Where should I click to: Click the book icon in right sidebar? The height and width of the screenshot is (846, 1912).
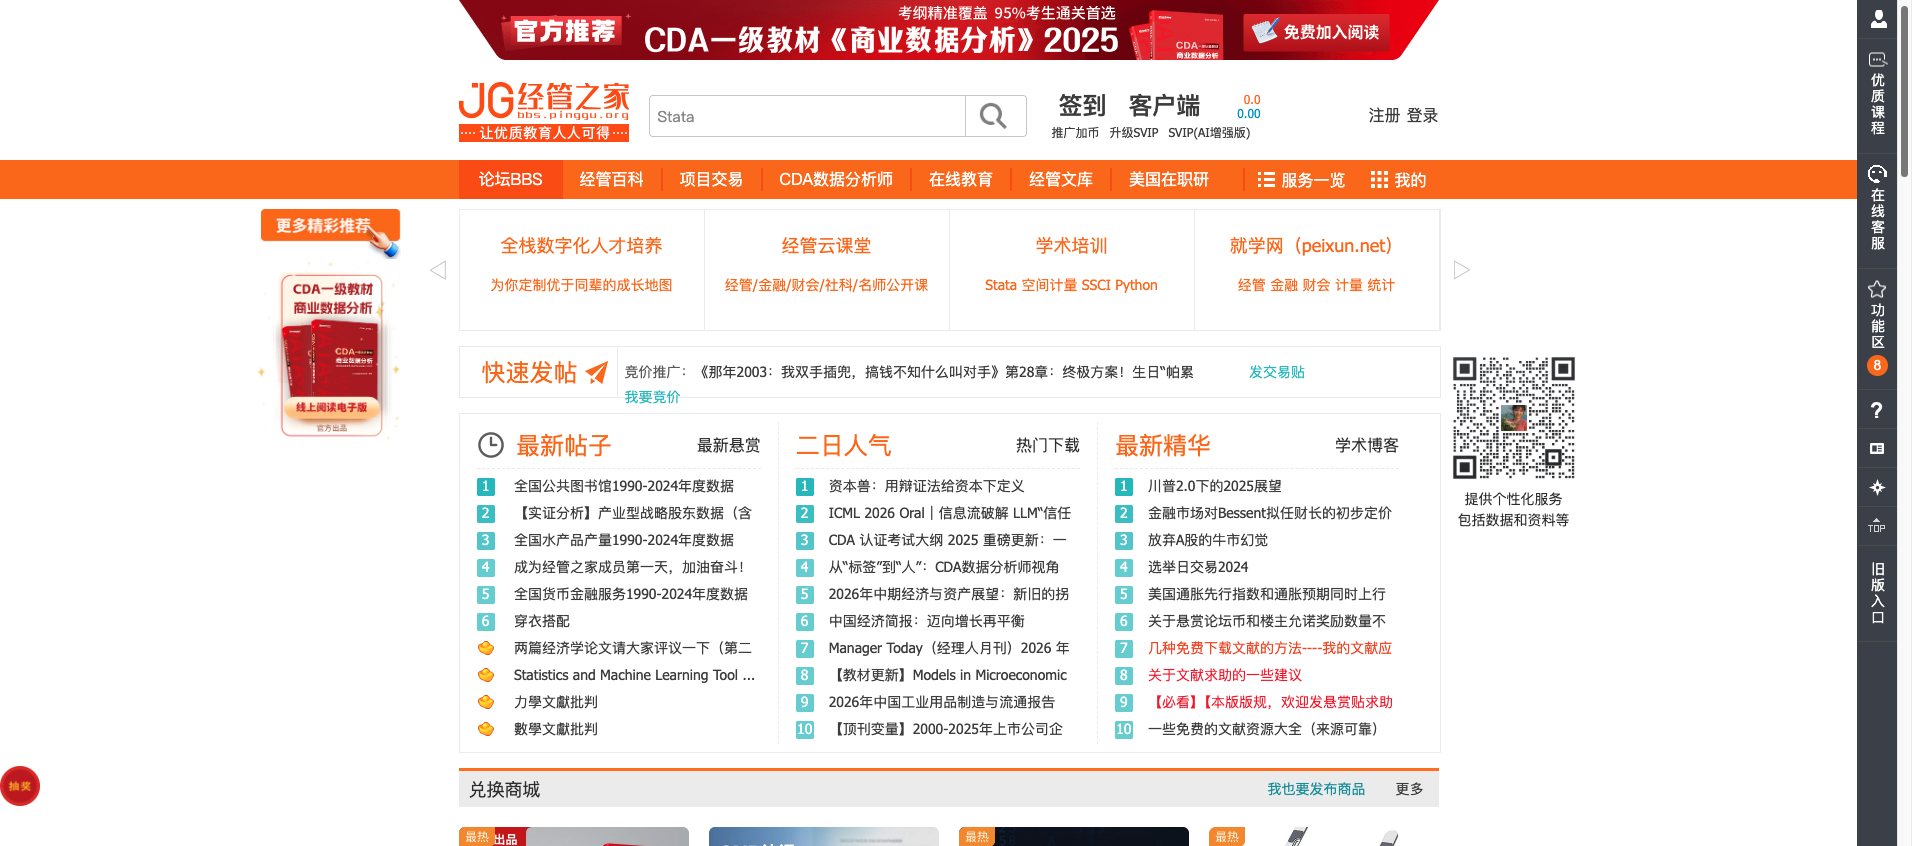point(1877,449)
